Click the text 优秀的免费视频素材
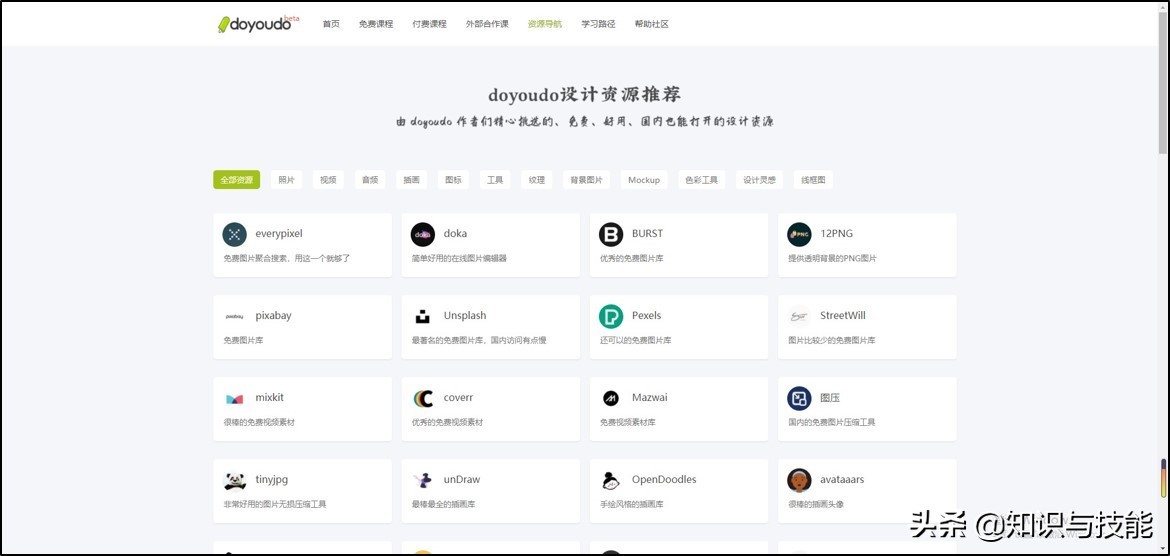Screen dimensions: 1170x556 [448, 422]
